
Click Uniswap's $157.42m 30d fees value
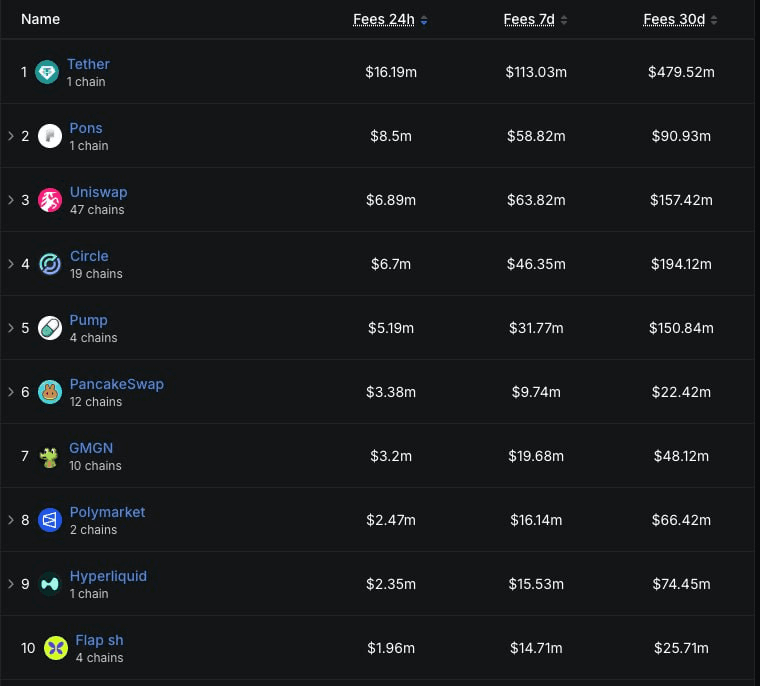click(681, 200)
